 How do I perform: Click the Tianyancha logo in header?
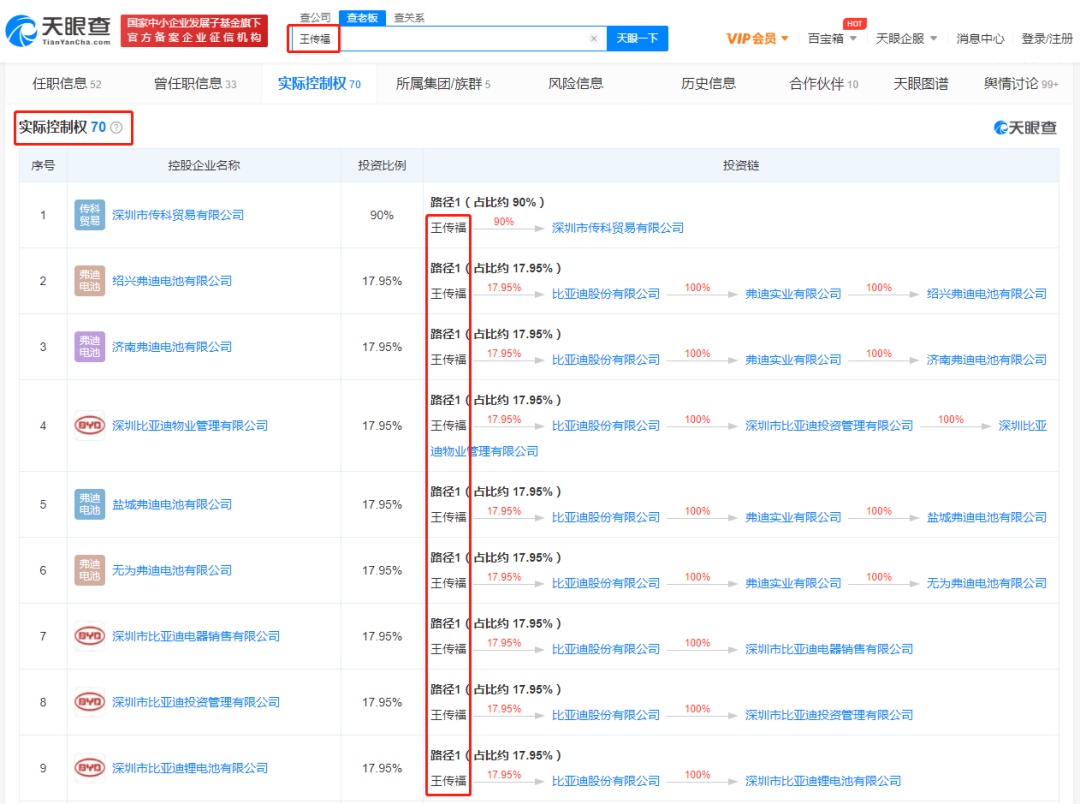pyautogui.click(x=58, y=31)
